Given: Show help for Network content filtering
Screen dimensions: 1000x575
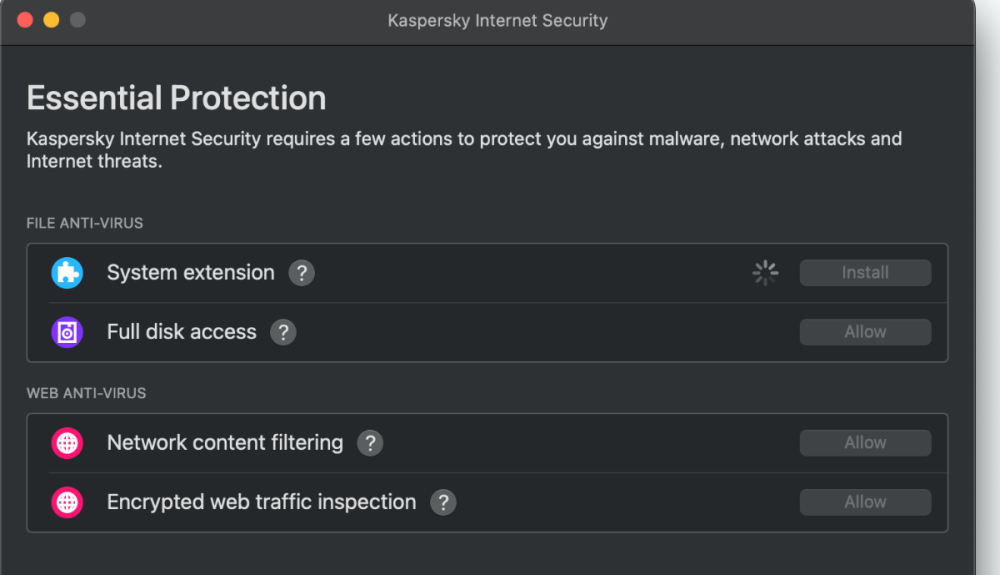Looking at the screenshot, I should tap(370, 443).
